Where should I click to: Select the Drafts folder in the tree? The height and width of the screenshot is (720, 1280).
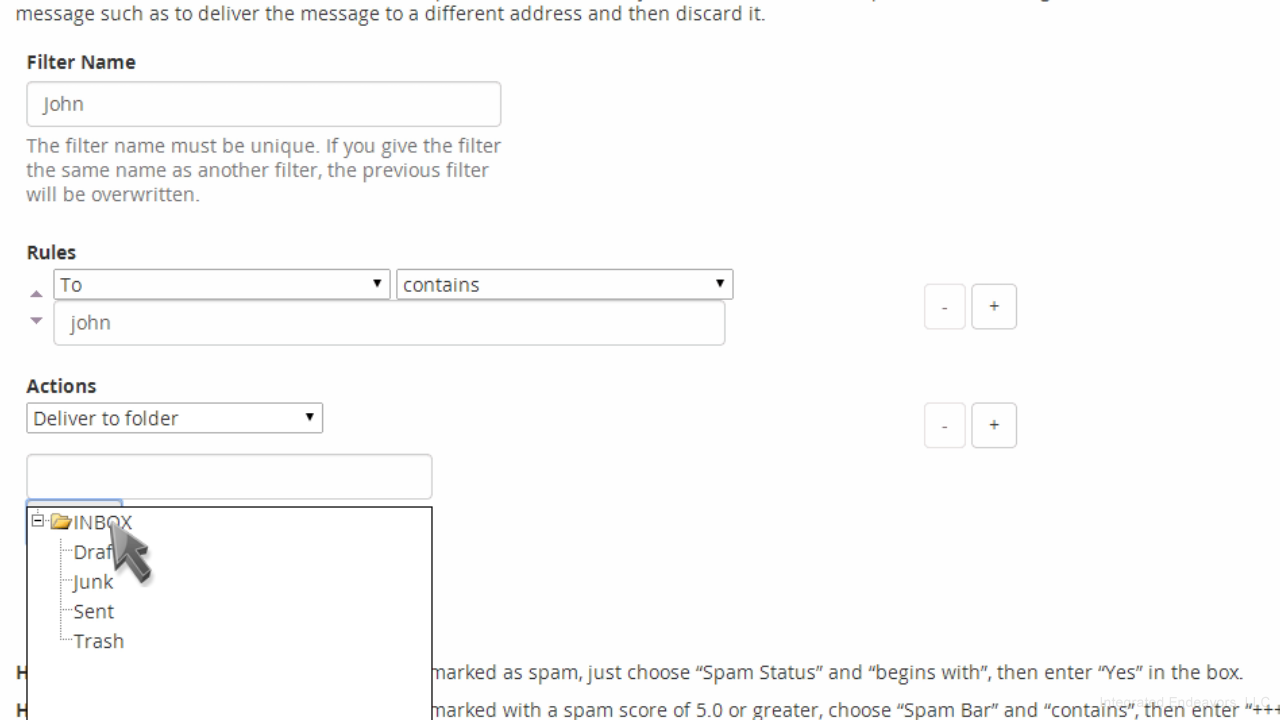(x=93, y=552)
